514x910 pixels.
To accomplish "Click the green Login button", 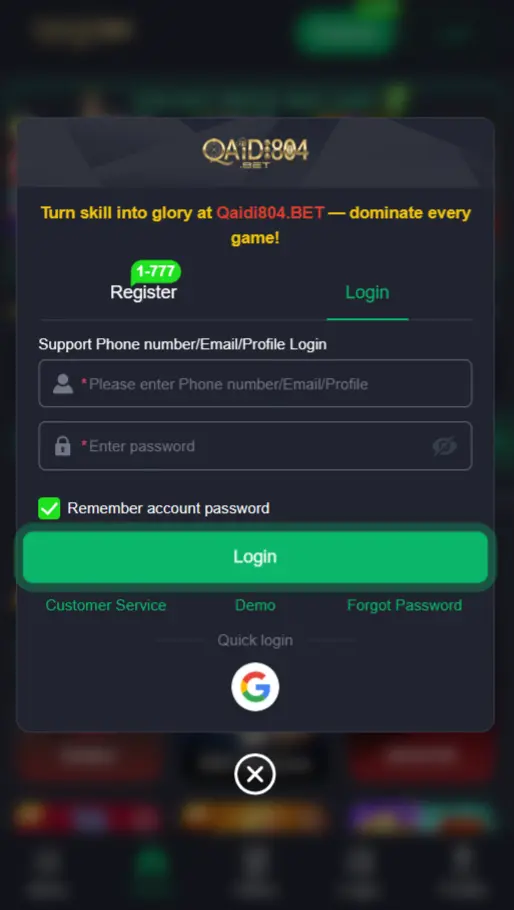I will click(255, 557).
